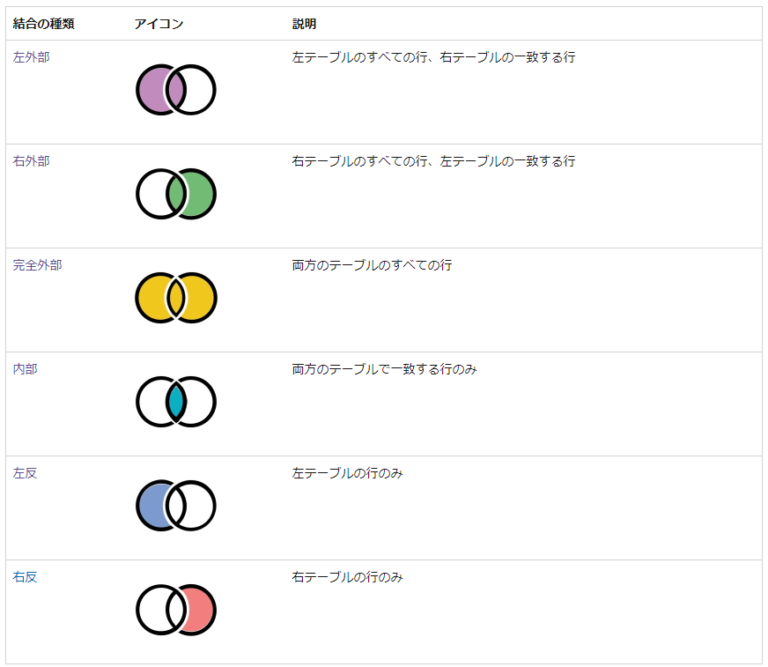Click the purple left outer join icon
Viewport: 768px width, 667px height.
click(176, 90)
